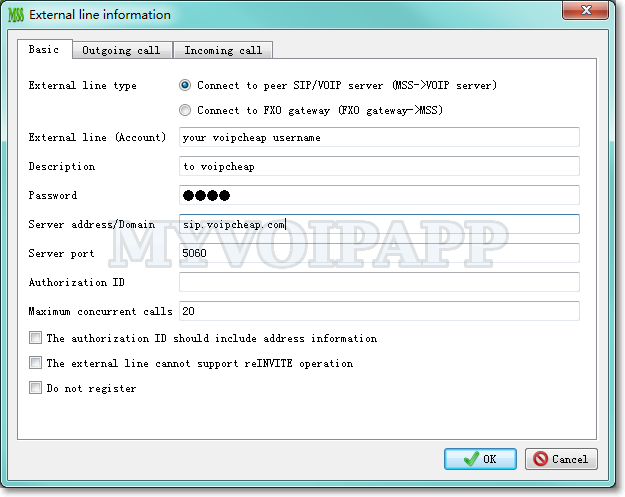This screenshot has height=497, width=625.
Task: Click the External line information title text
Action: pos(100,15)
